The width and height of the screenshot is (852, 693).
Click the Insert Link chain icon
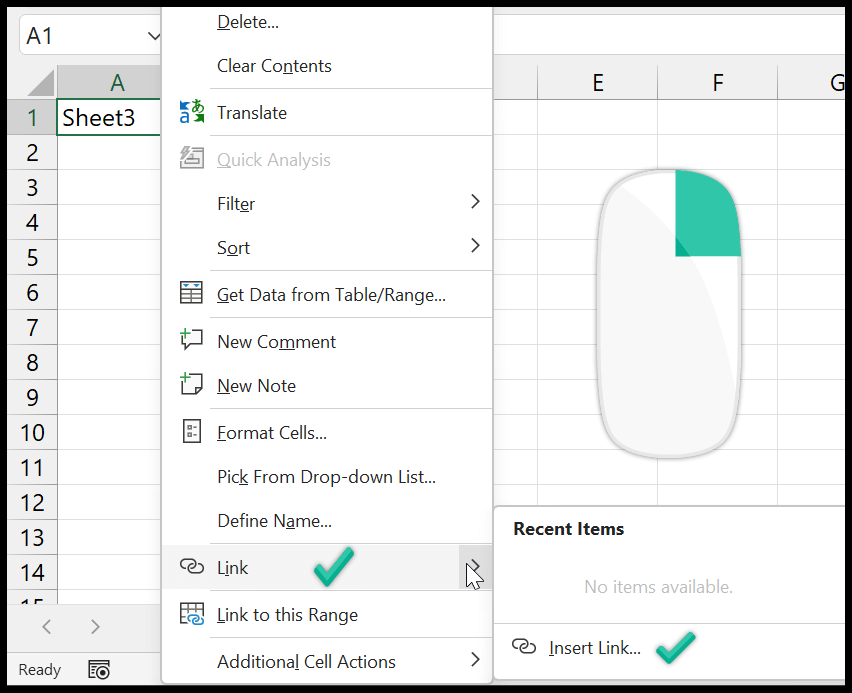pos(524,647)
